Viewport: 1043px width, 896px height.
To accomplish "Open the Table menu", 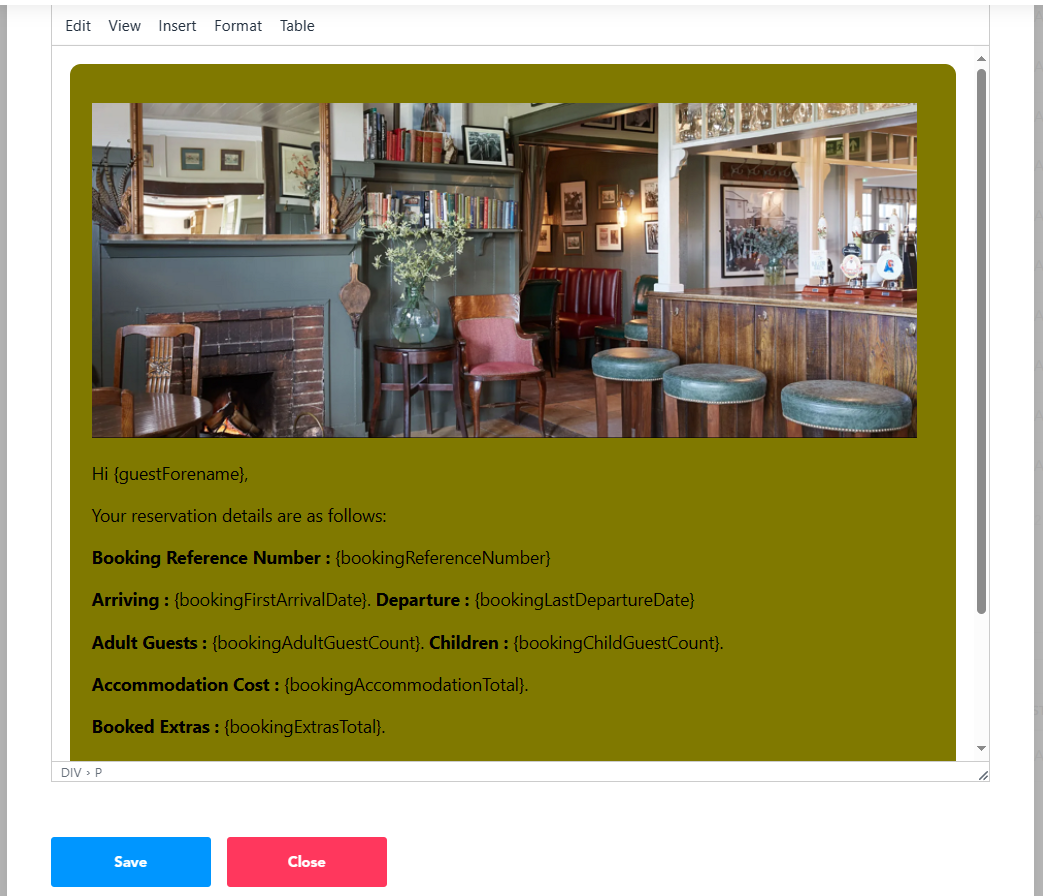I will click(297, 26).
